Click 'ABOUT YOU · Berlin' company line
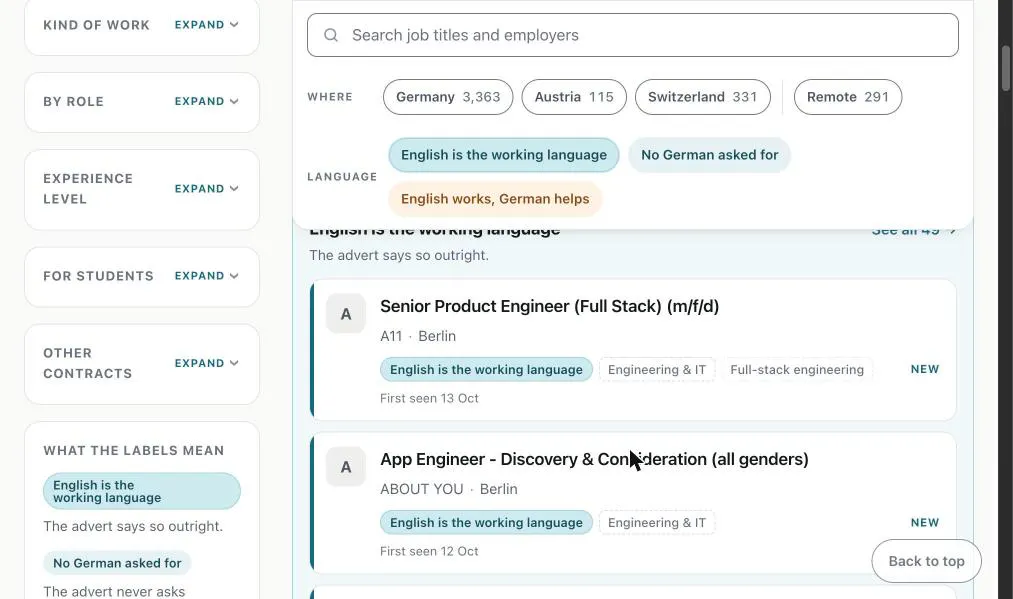Screen dimensions: 1013x599 coord(448,489)
